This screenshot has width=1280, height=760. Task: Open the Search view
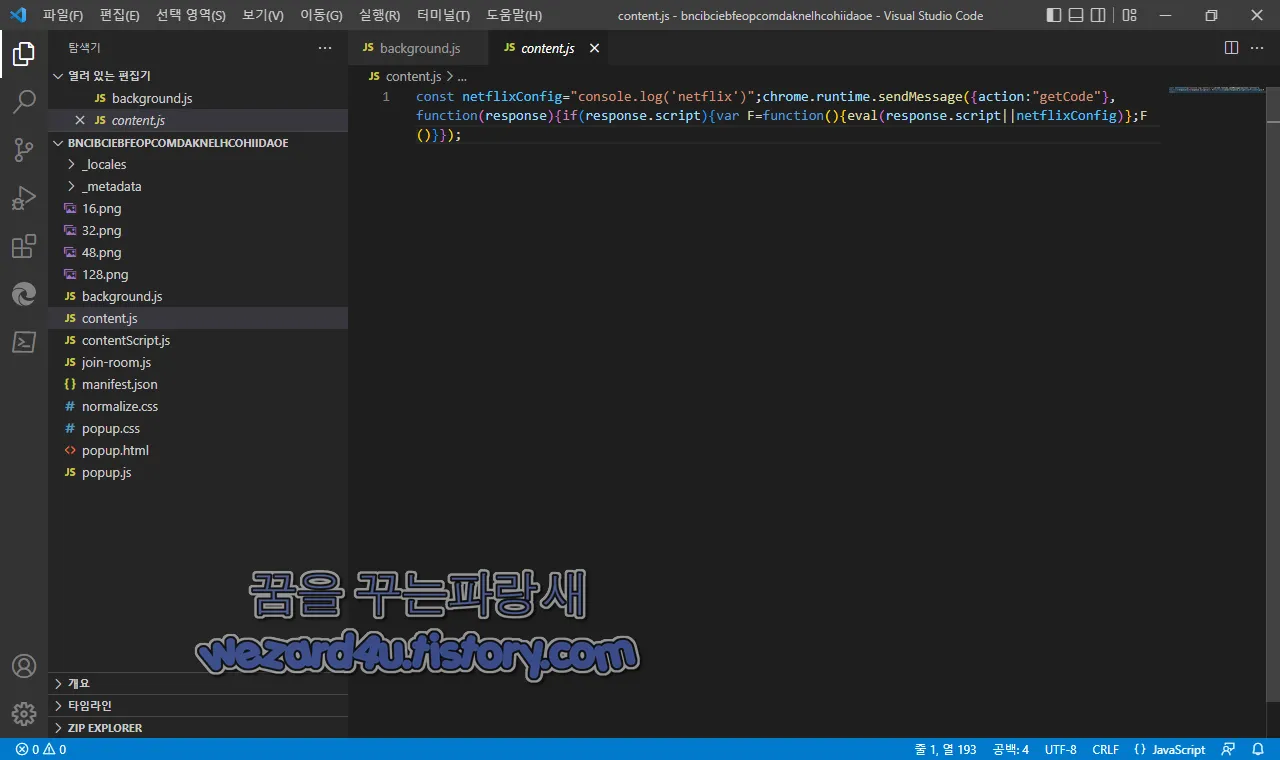[x=22, y=100]
